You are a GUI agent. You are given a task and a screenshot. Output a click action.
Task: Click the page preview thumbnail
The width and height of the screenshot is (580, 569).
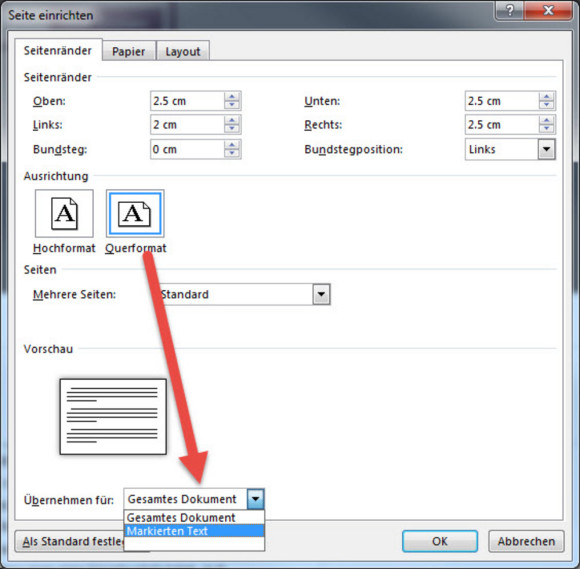click(113, 417)
